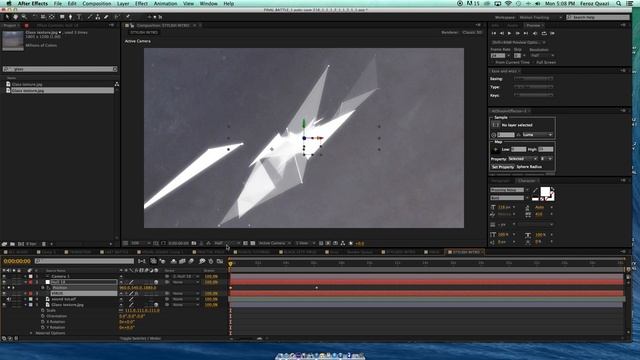Mute audio in Preview panel

[x=535, y=33]
